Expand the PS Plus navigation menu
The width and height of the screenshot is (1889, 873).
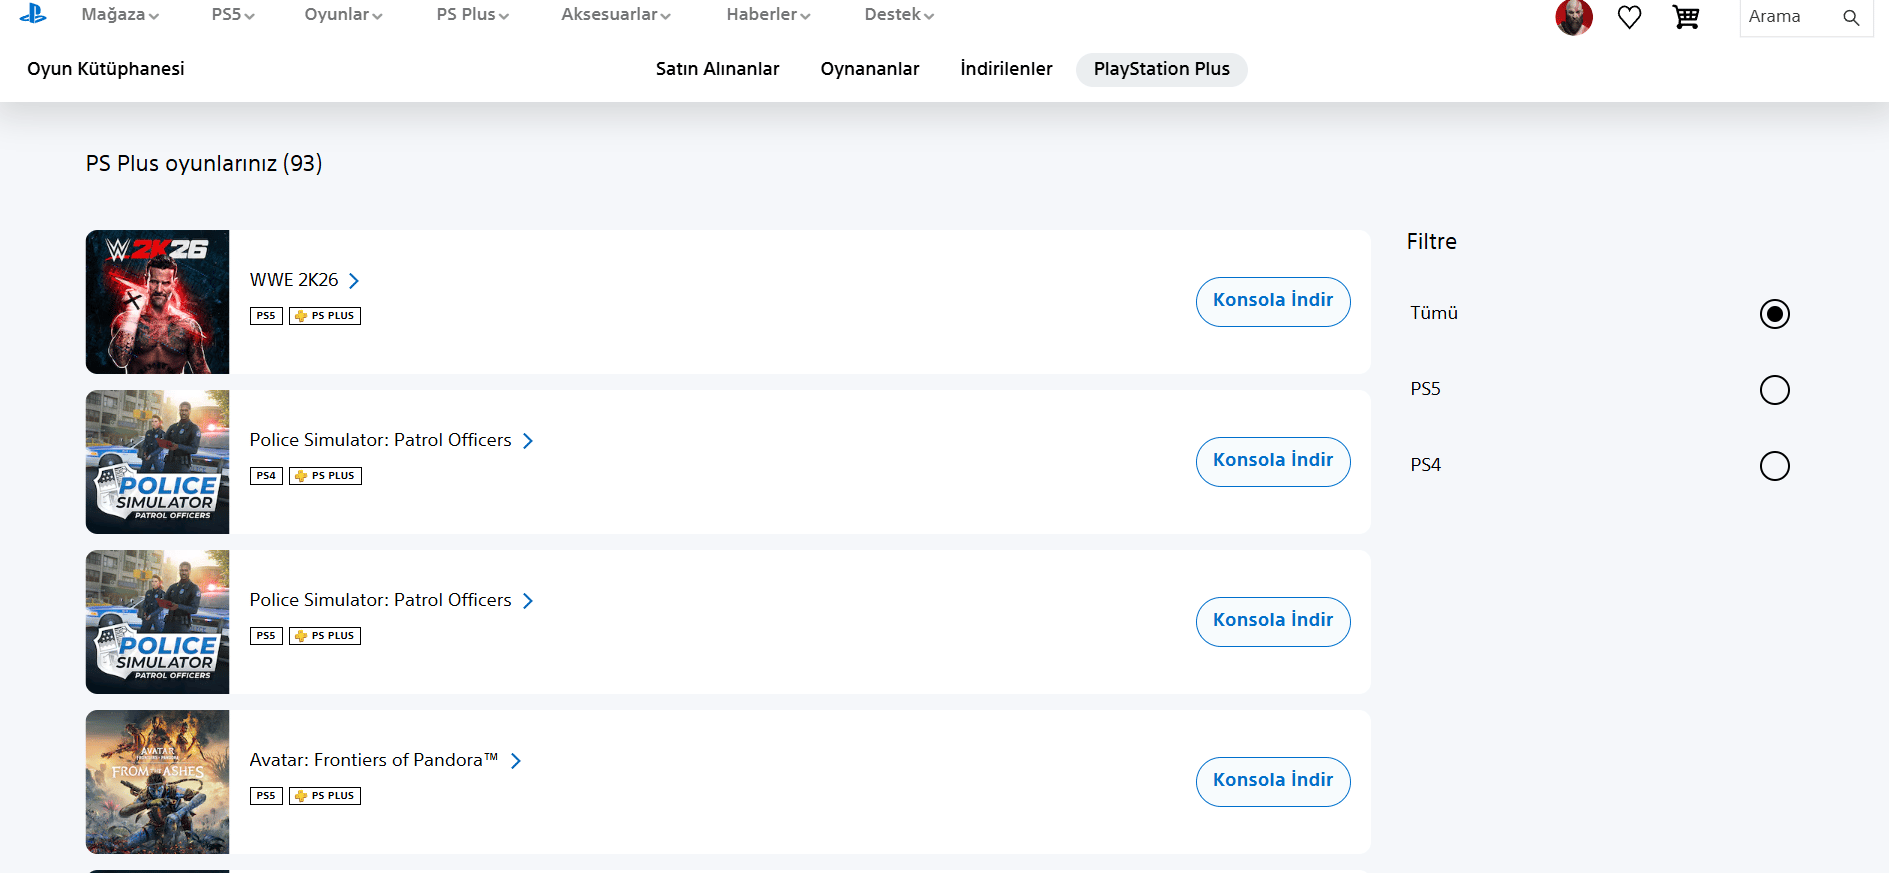(x=473, y=15)
